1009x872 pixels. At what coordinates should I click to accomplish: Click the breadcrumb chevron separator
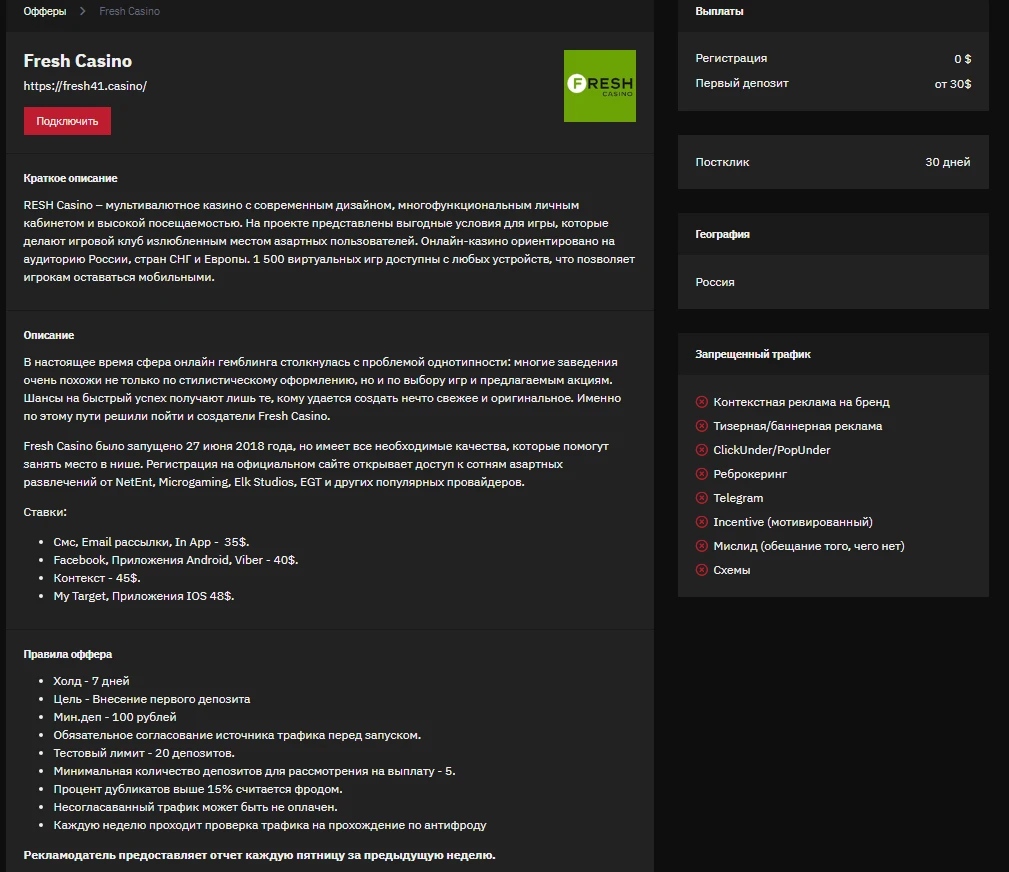tap(82, 11)
